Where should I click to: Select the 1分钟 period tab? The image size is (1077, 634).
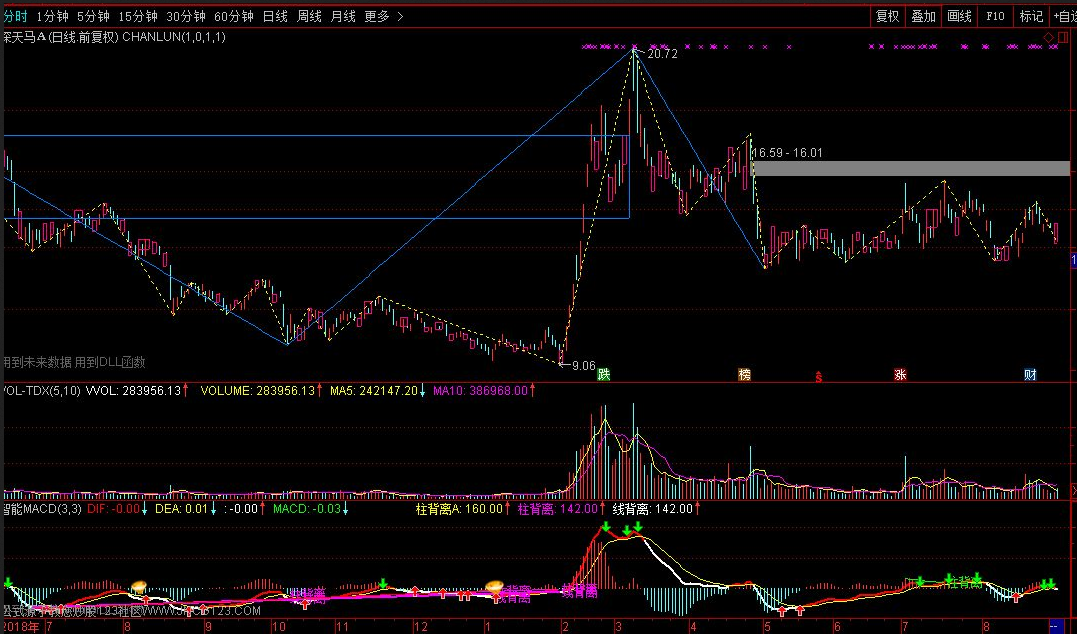pyautogui.click(x=53, y=16)
